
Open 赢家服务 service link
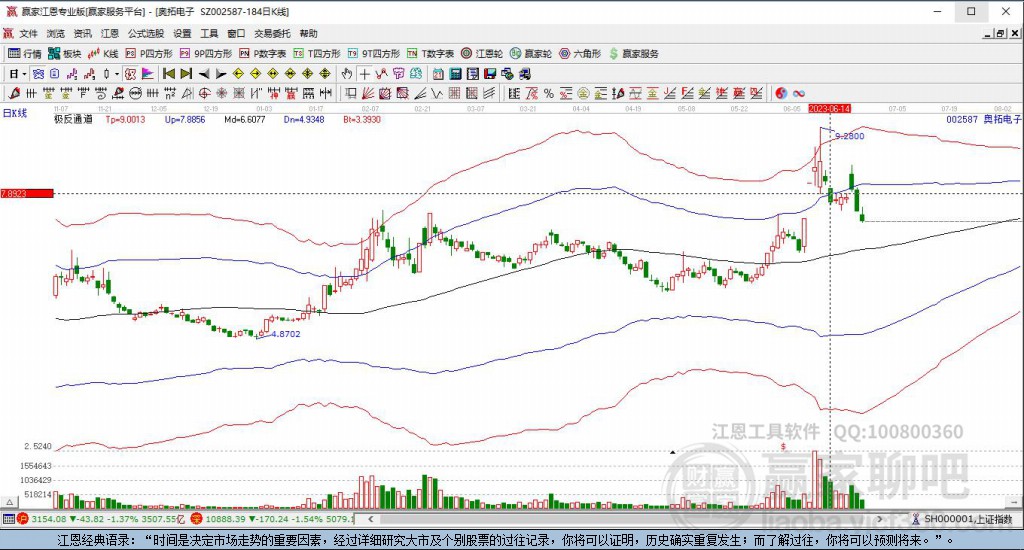point(634,54)
